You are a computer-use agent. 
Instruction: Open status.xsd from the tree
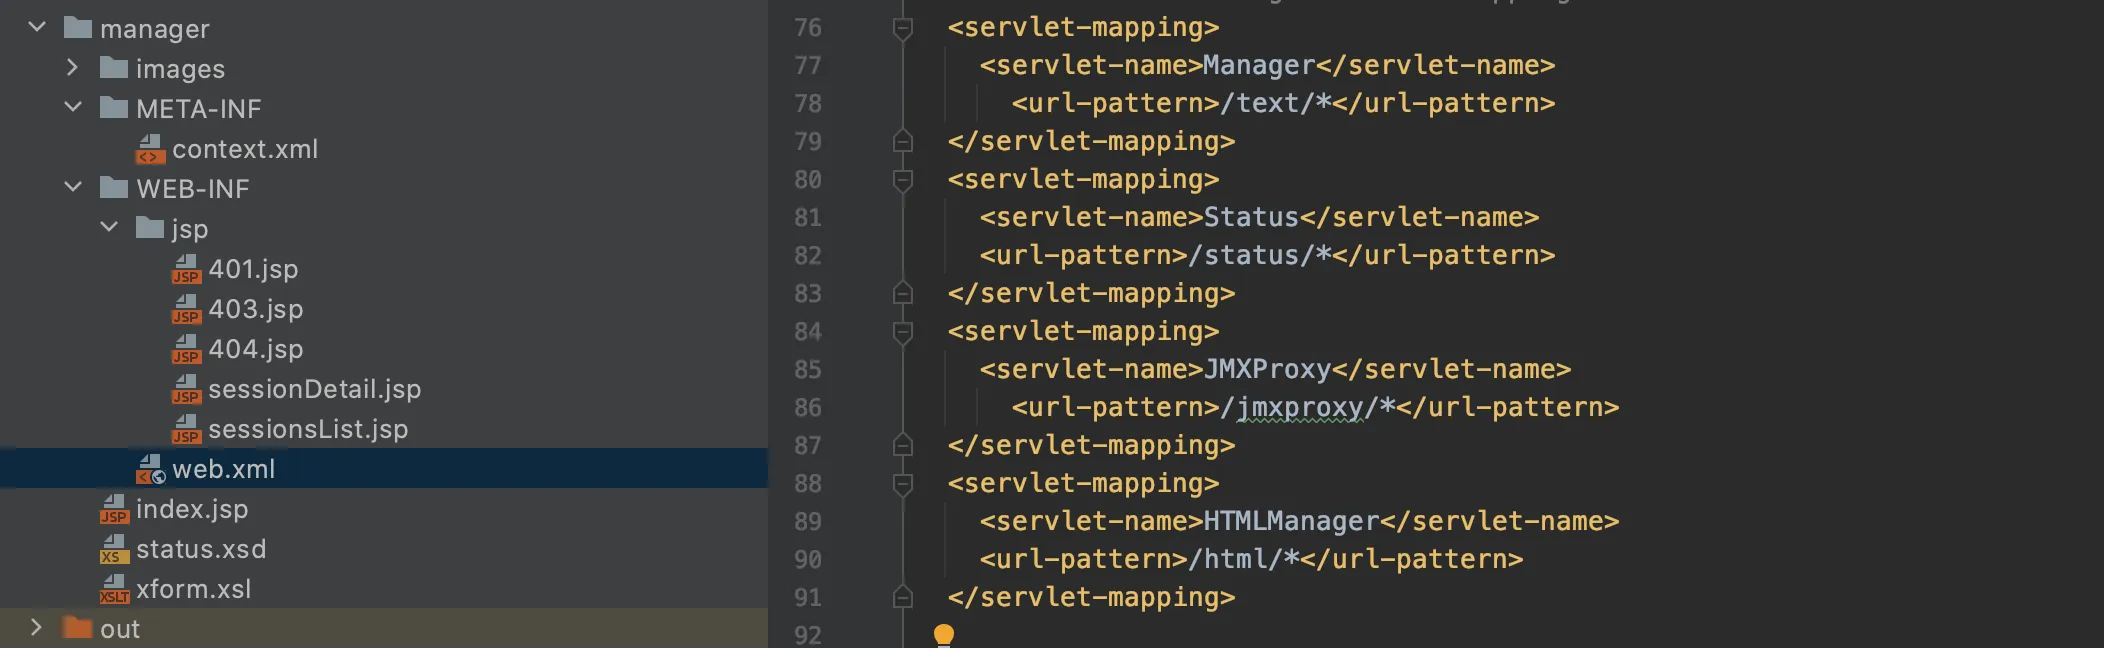coord(201,549)
